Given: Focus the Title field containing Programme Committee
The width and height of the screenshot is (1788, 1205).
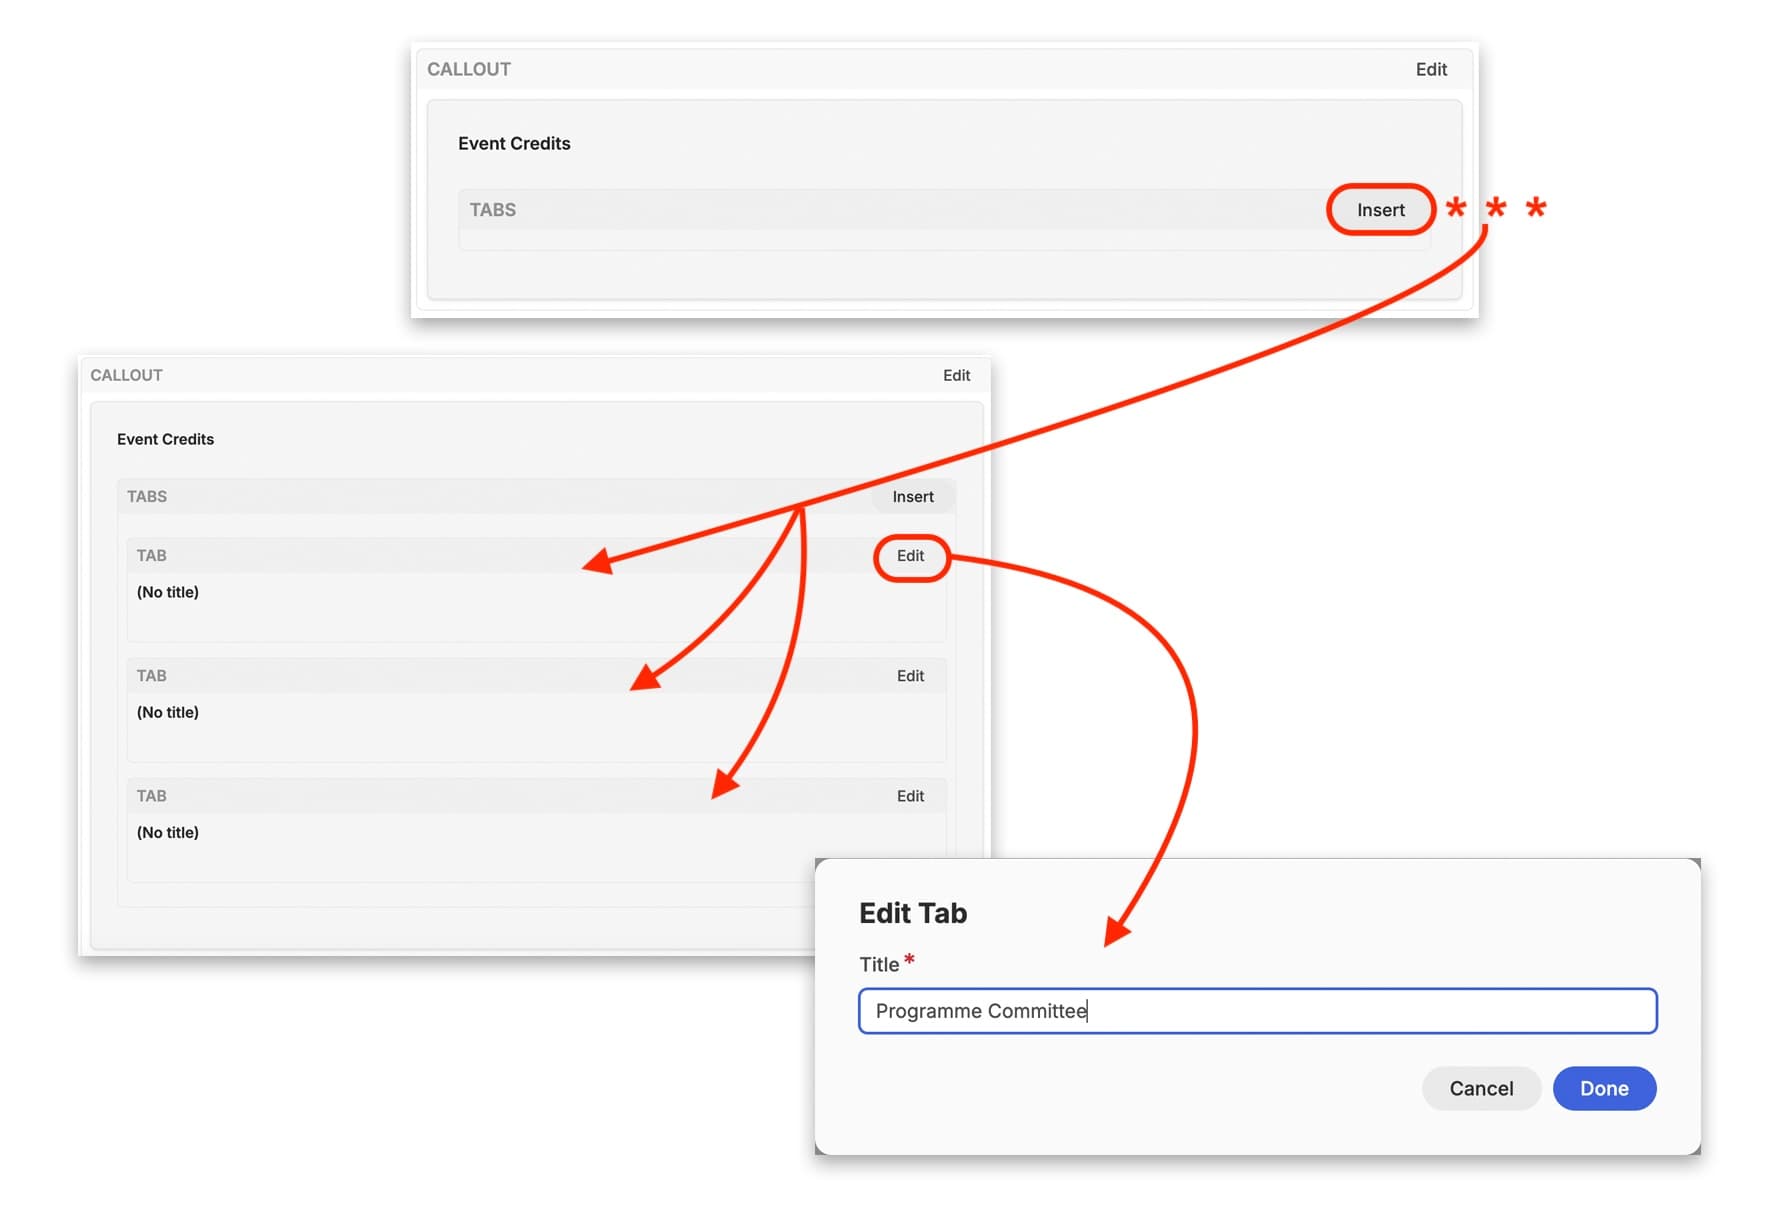Looking at the screenshot, I should pos(1256,1011).
